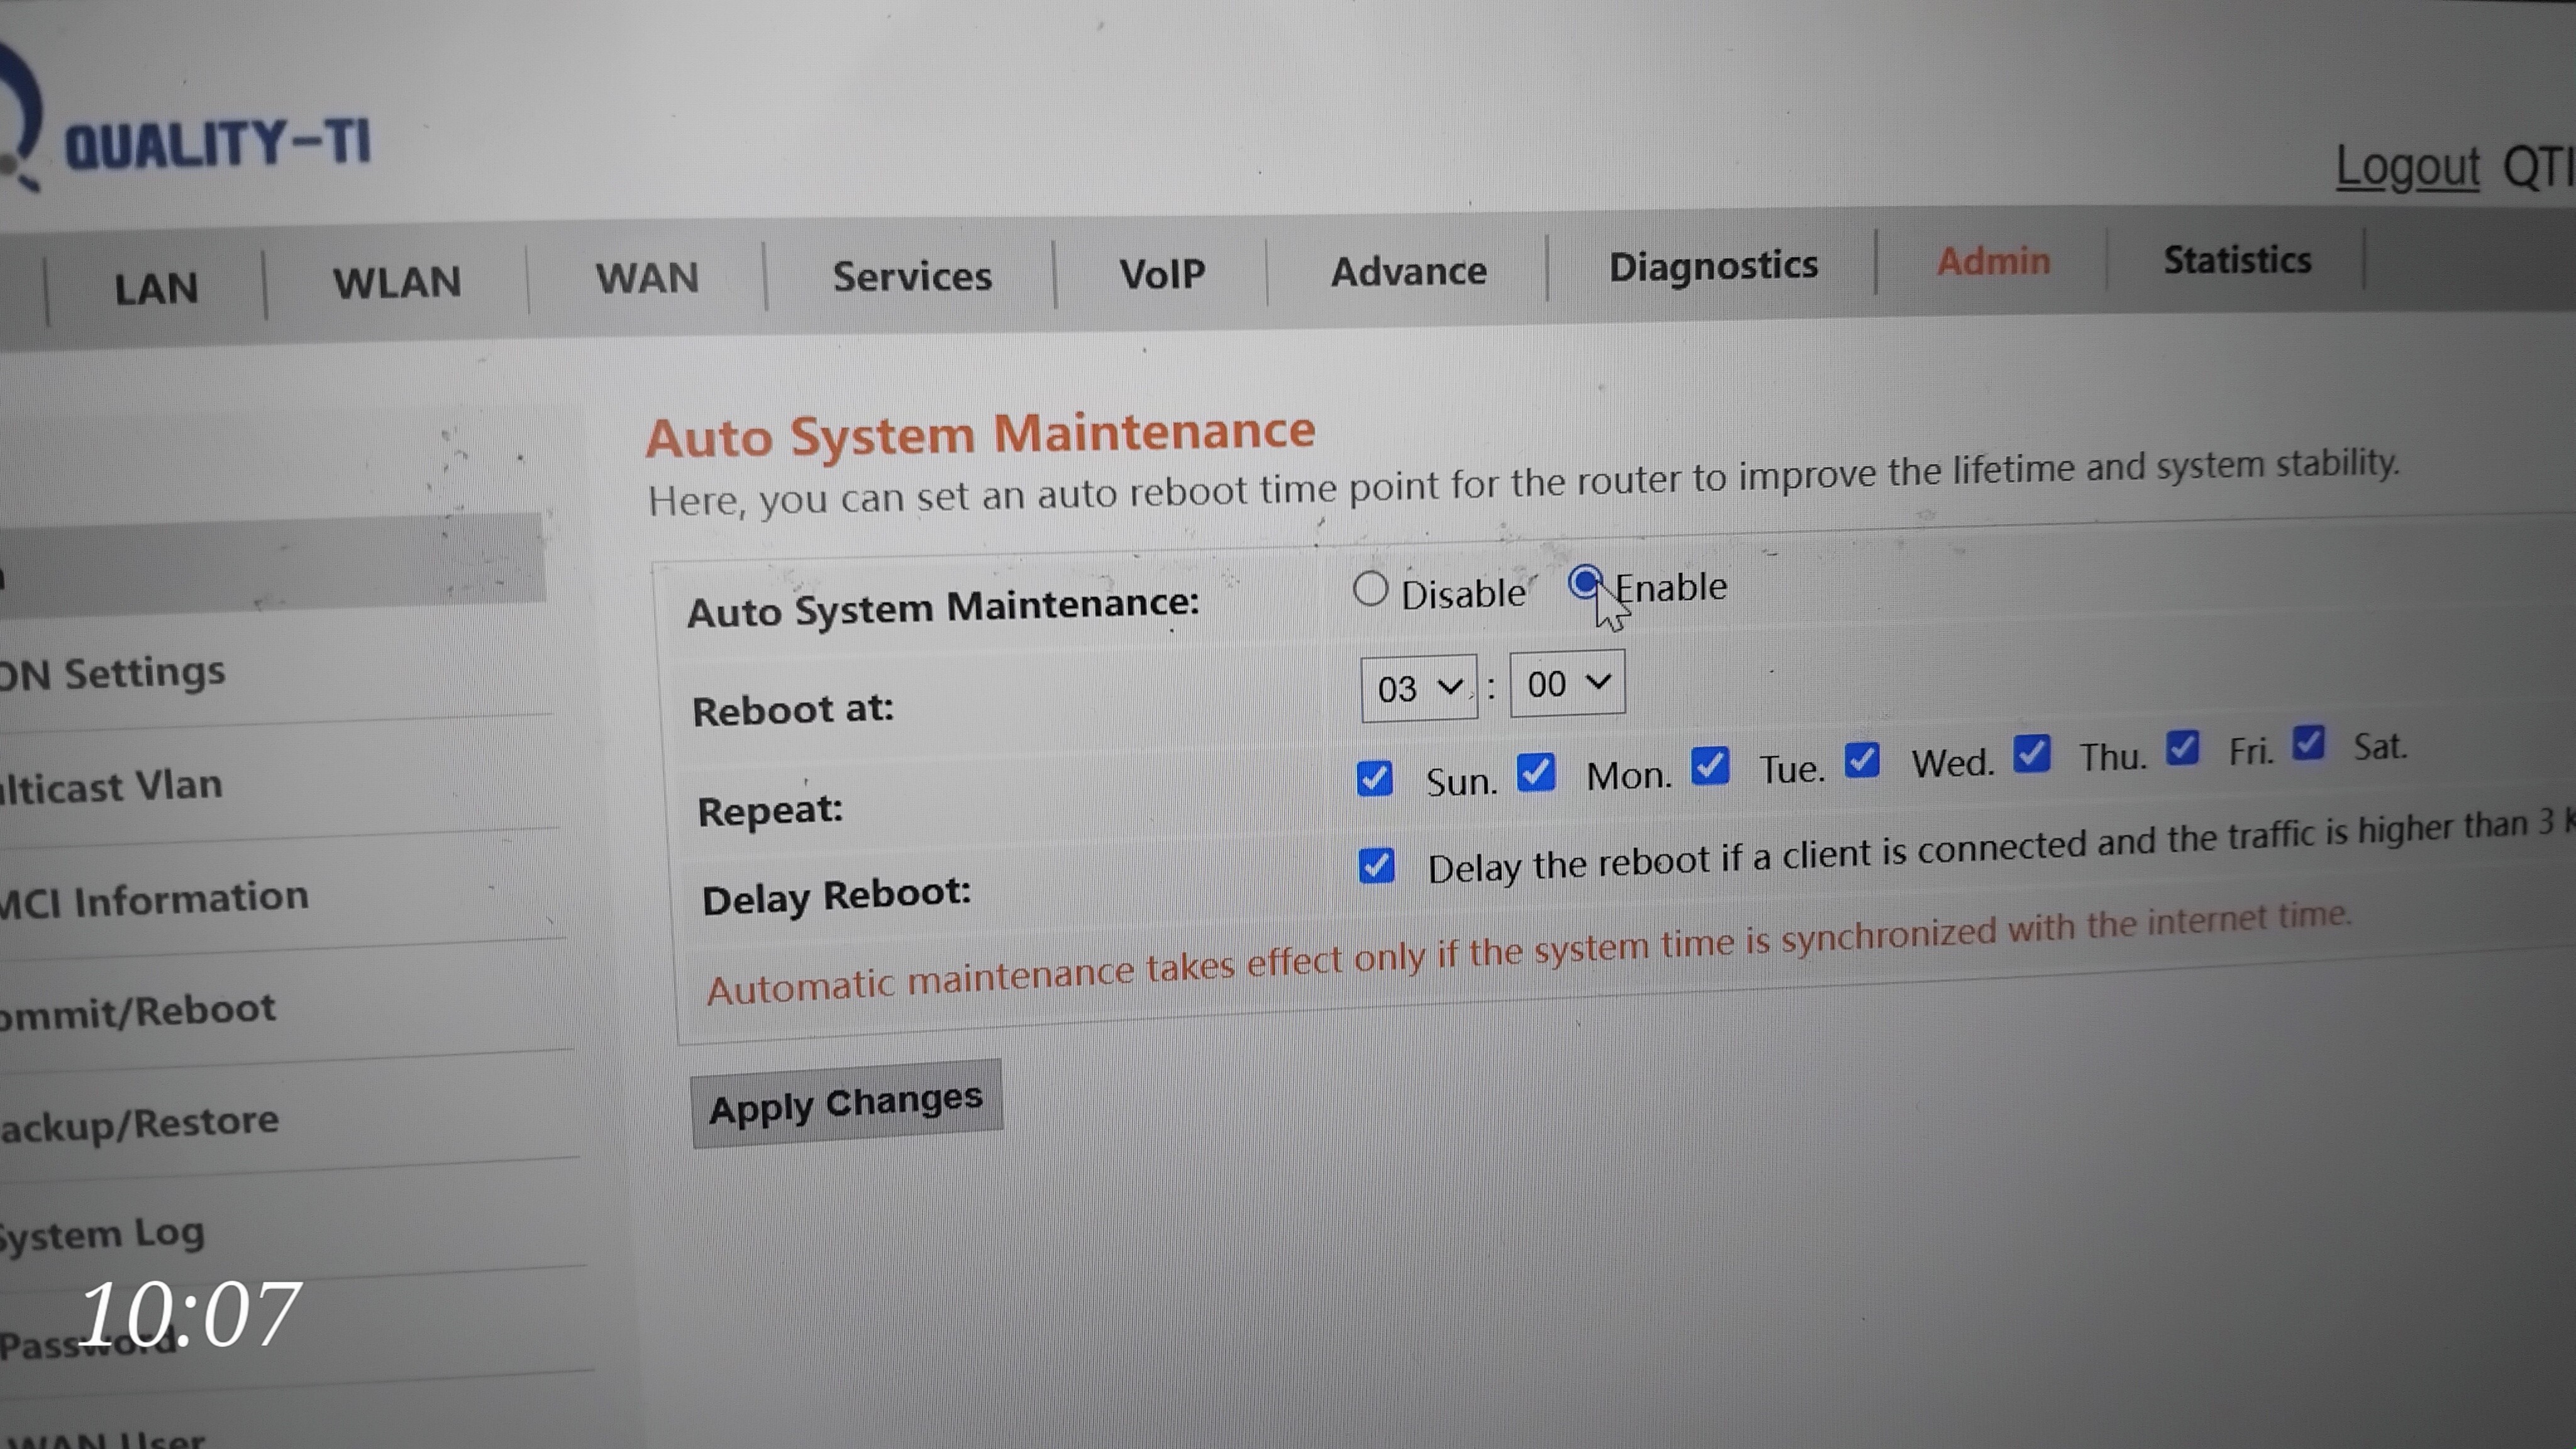Open the reboot minute dropdown
Image resolution: width=2576 pixels, height=1449 pixels.
pos(1566,683)
